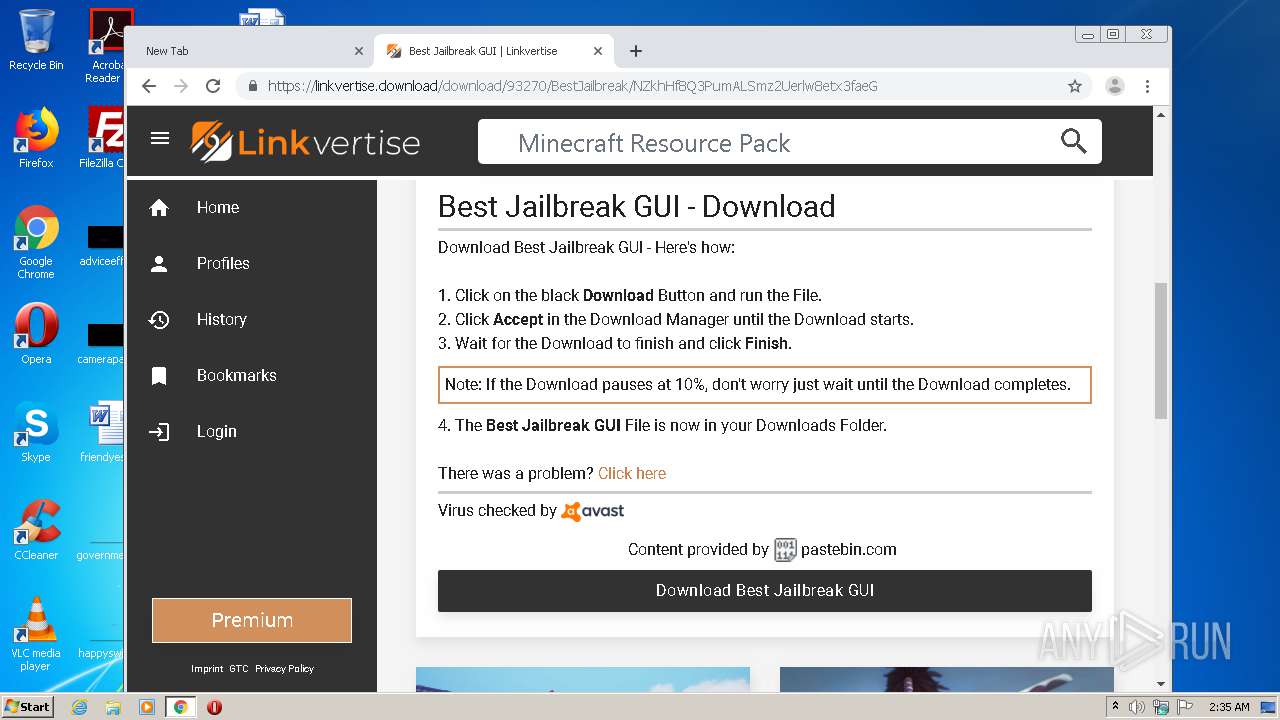Open Recycle Bin desktop icon
Screen dimensions: 1280x720
pyautogui.click(x=36, y=40)
